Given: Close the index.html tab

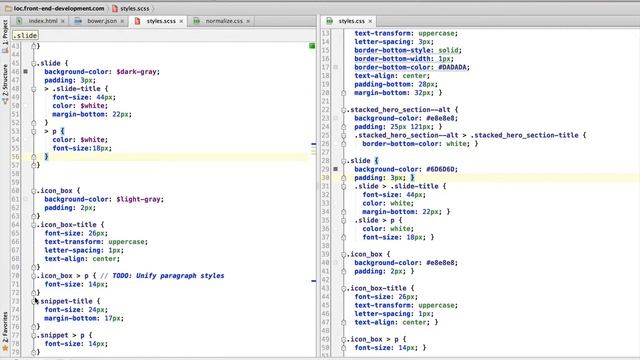Looking at the screenshot, I should click(63, 21).
